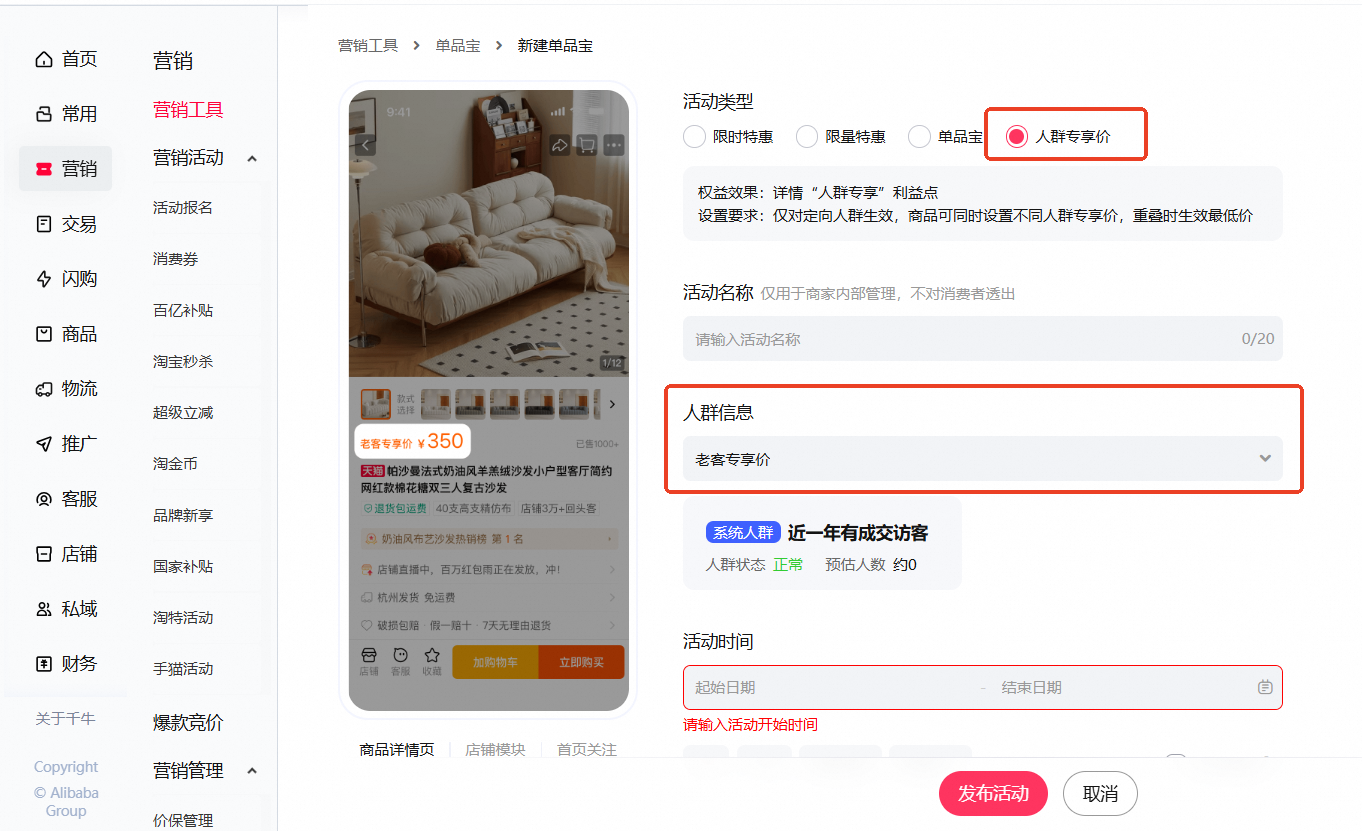1362x831 pixels.
Task: Open 物流 section in sidebar
Action: tap(66, 389)
